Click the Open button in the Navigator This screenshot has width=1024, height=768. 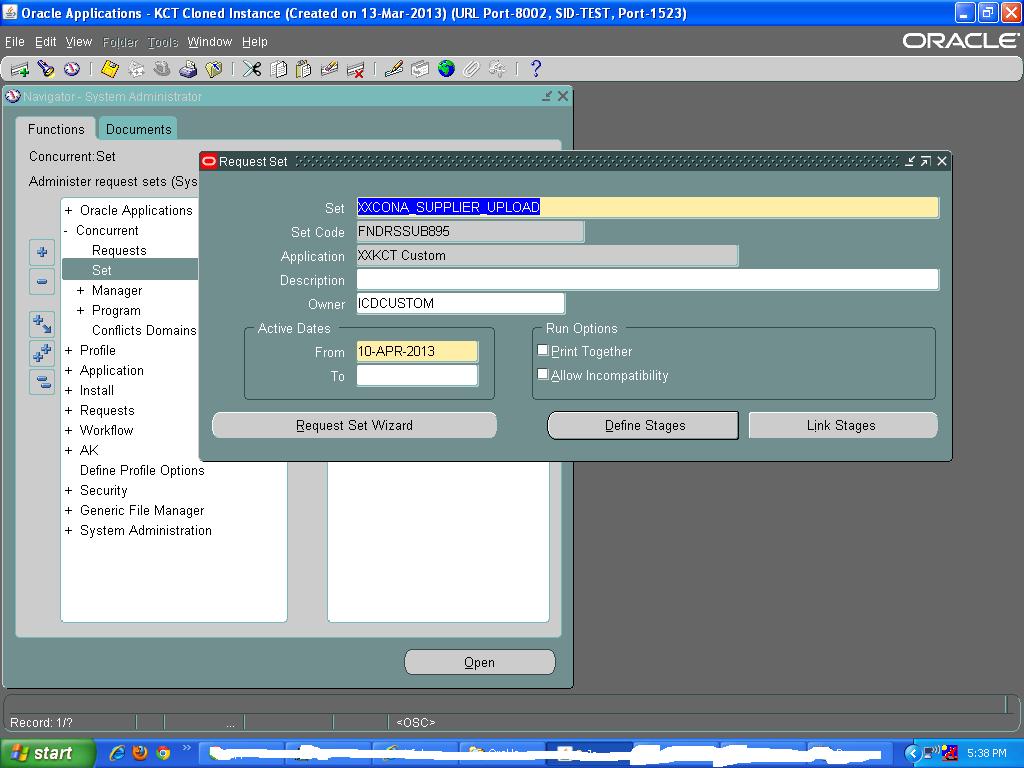point(479,662)
